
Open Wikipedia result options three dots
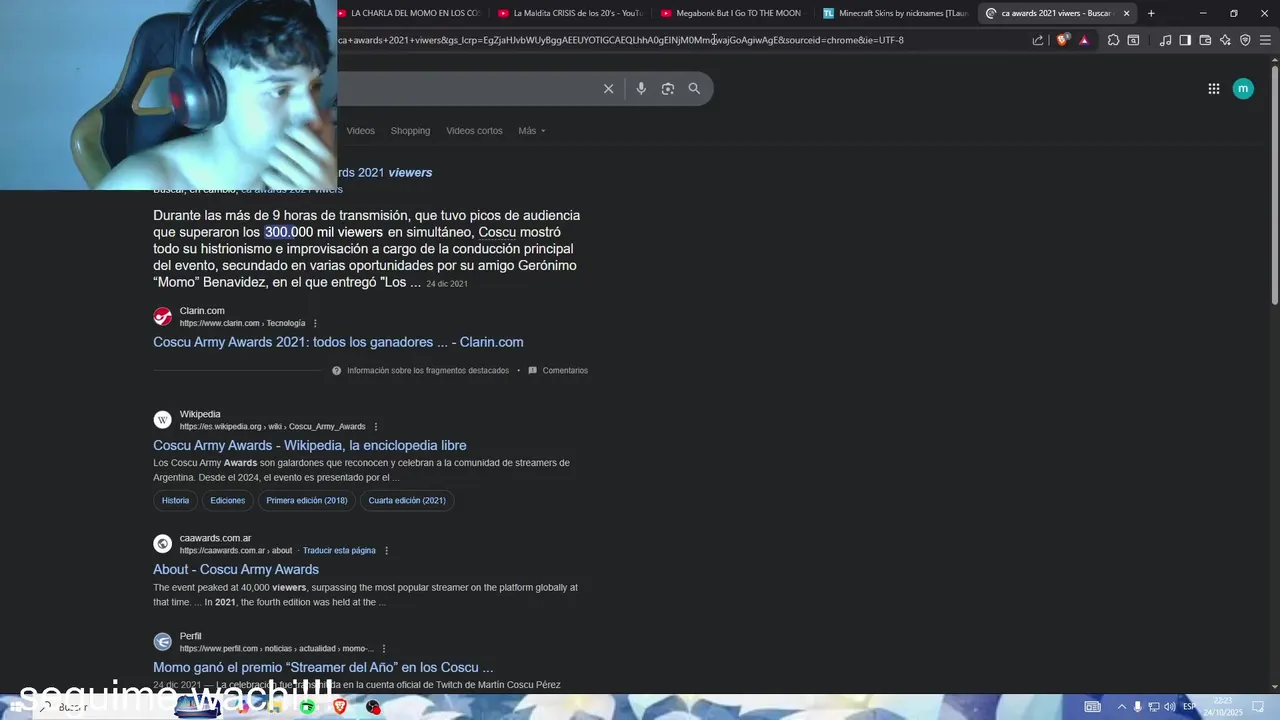coord(376,427)
